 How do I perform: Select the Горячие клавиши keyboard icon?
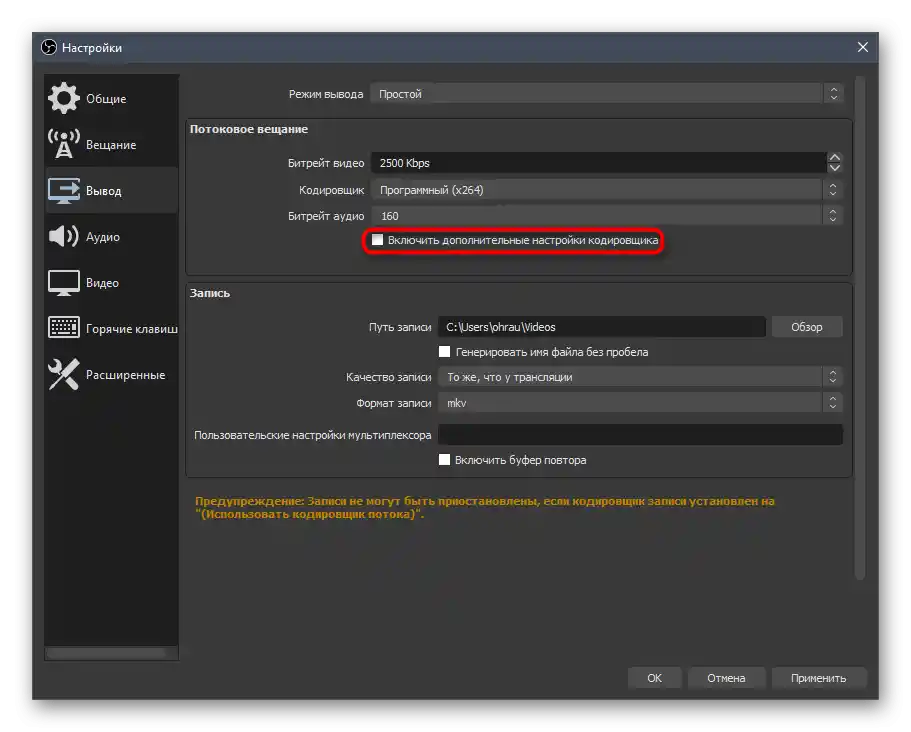tap(64, 328)
